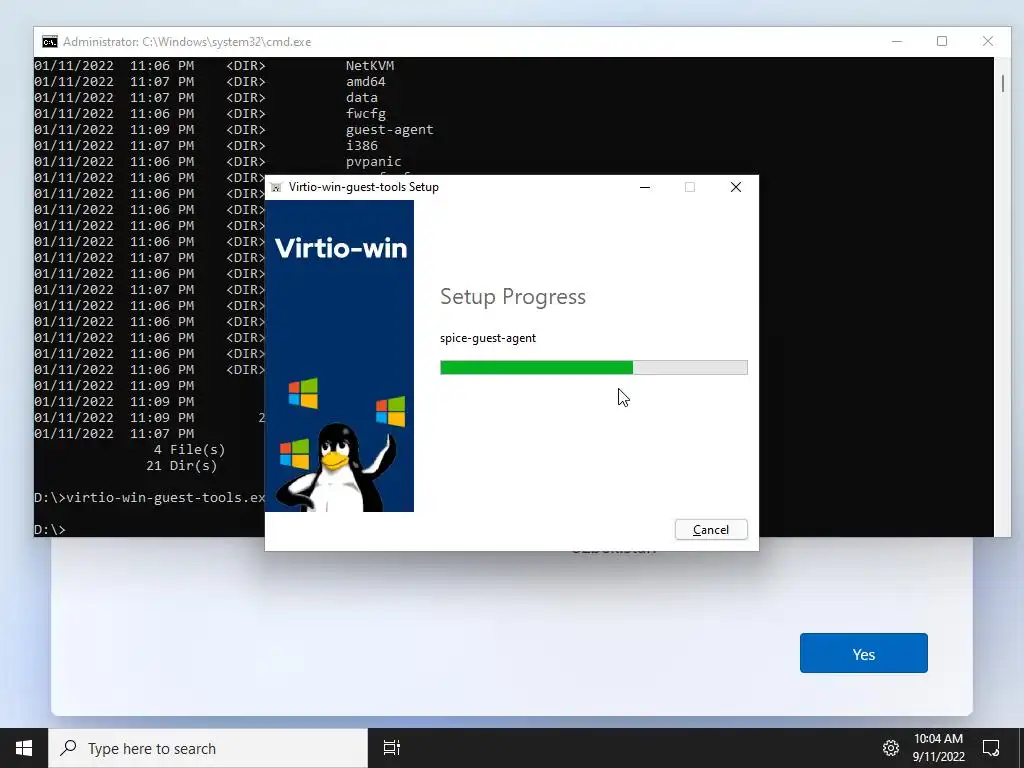Click the last D:\> prompt in cmd
Screen dimensions: 1024x768
point(50,530)
